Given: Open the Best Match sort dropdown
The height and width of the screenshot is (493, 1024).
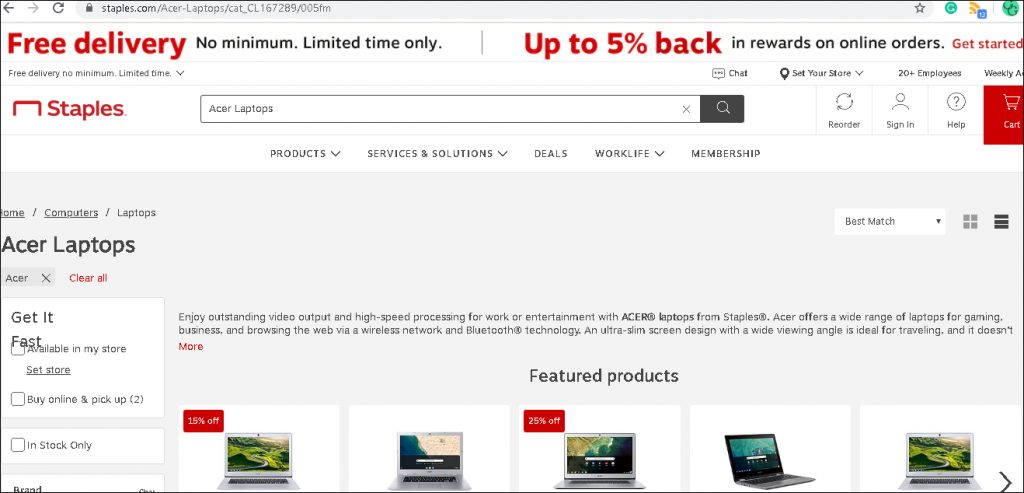Looking at the screenshot, I should (x=889, y=221).
